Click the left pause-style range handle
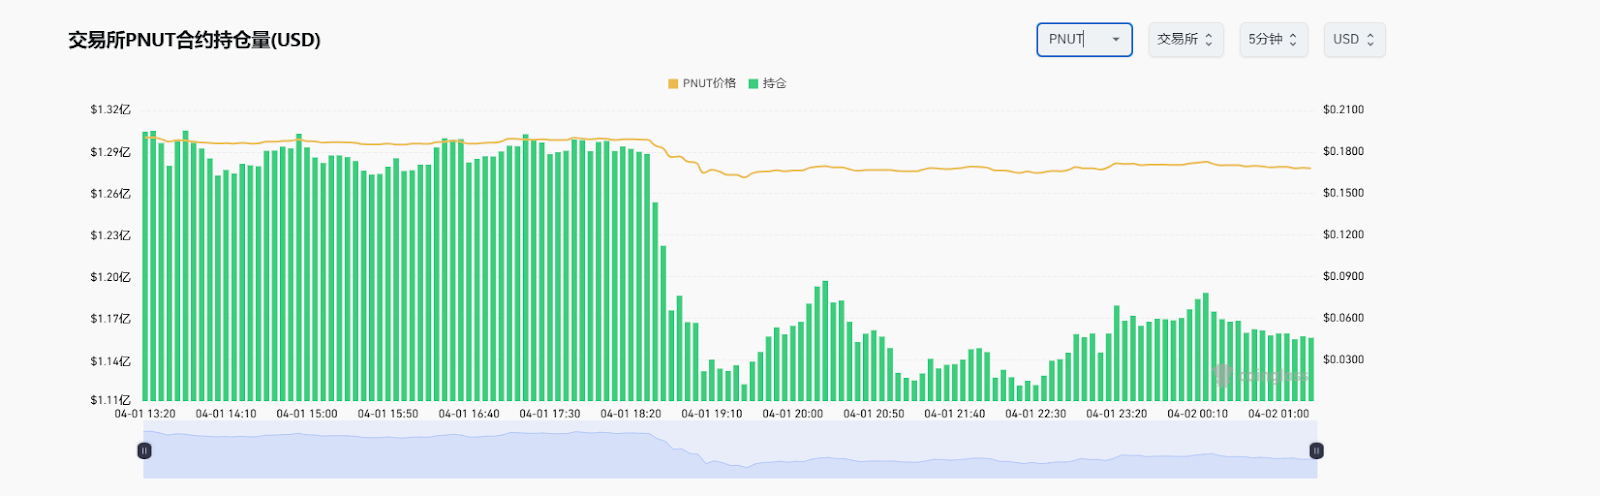This screenshot has height=496, width=1600. (x=144, y=451)
